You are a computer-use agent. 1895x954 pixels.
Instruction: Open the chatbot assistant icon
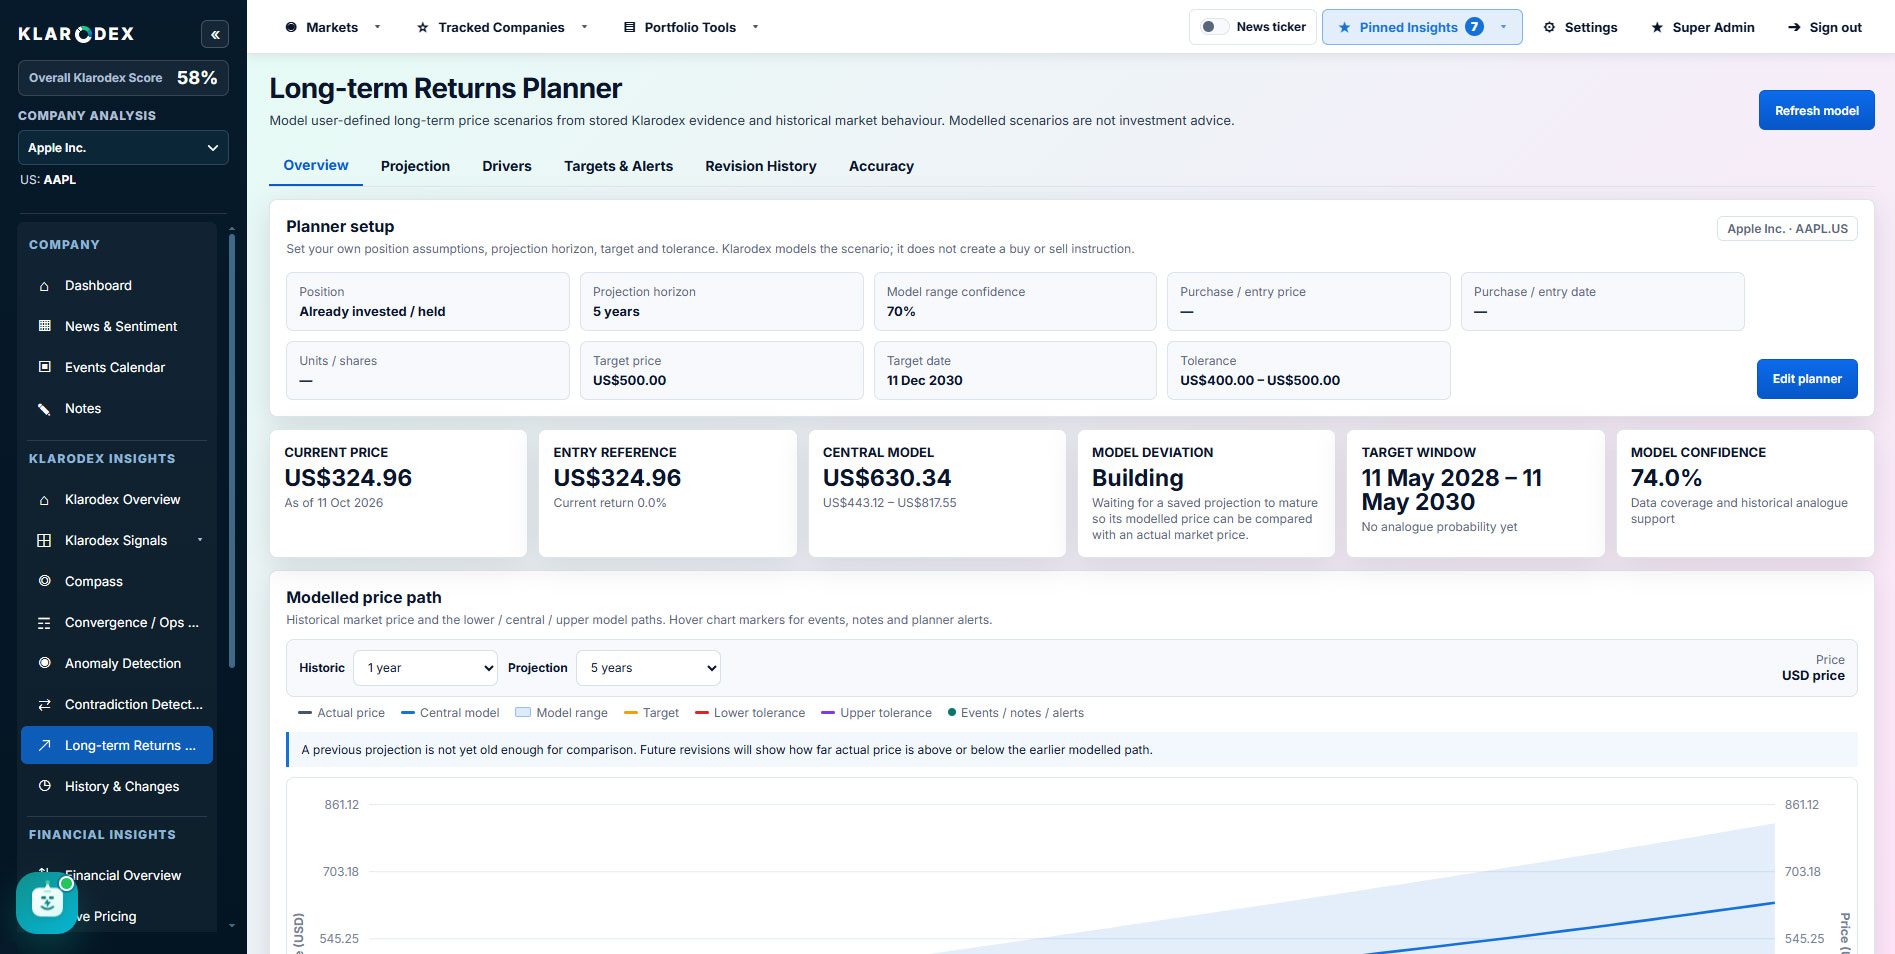(47, 903)
